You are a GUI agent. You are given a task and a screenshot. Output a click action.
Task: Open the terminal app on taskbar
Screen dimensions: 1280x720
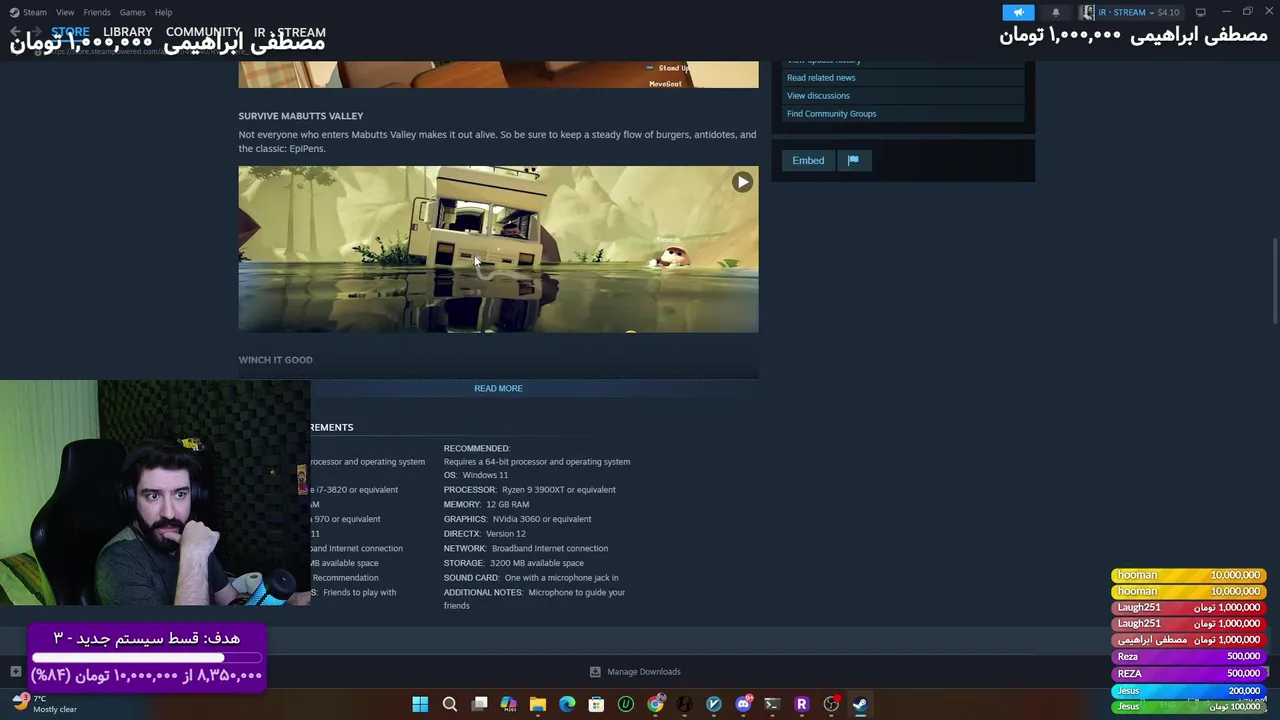pyautogui.click(x=772, y=704)
